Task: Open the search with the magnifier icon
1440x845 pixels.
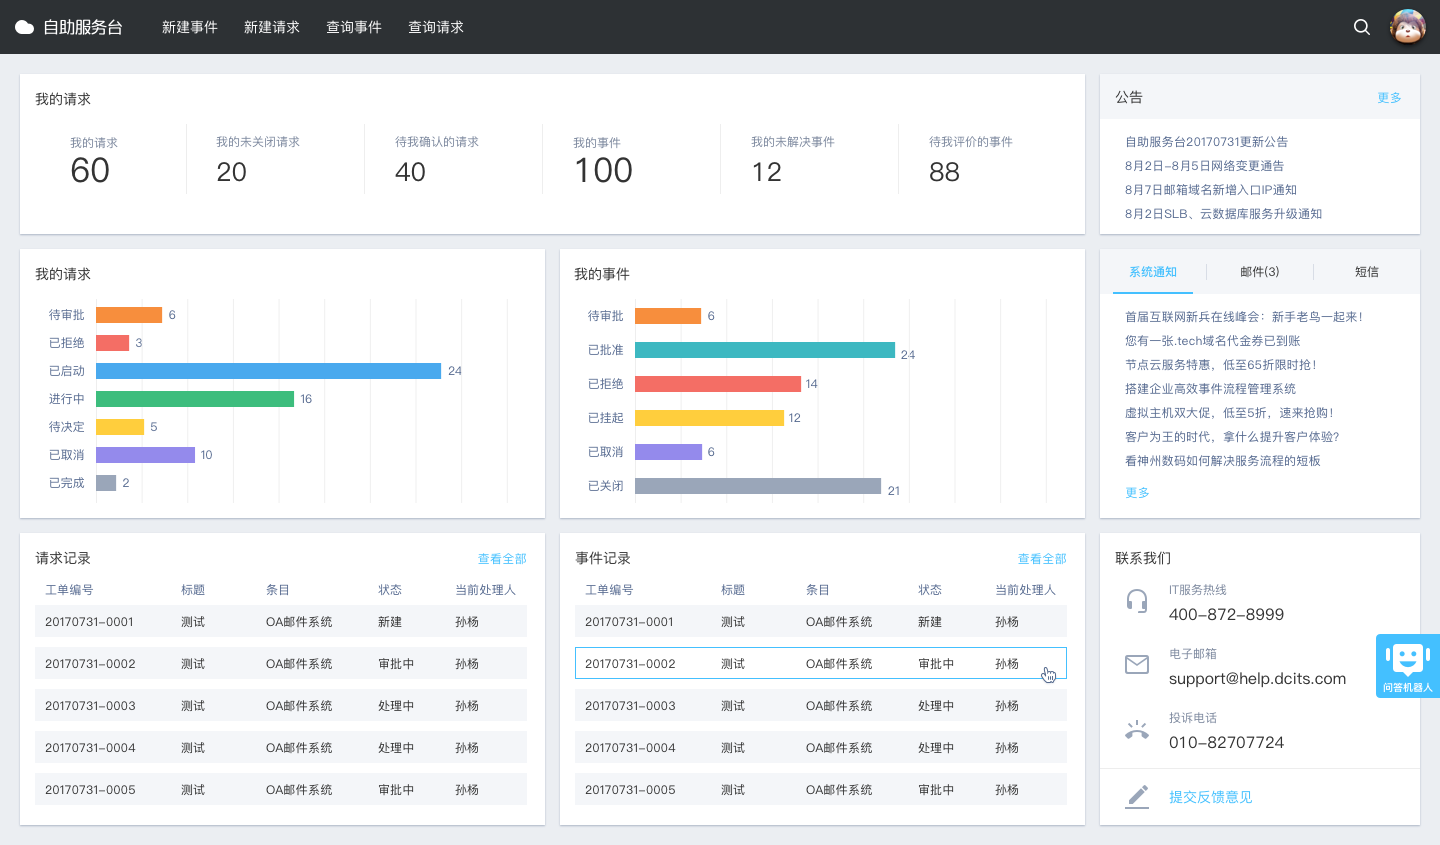Action: click(1361, 27)
